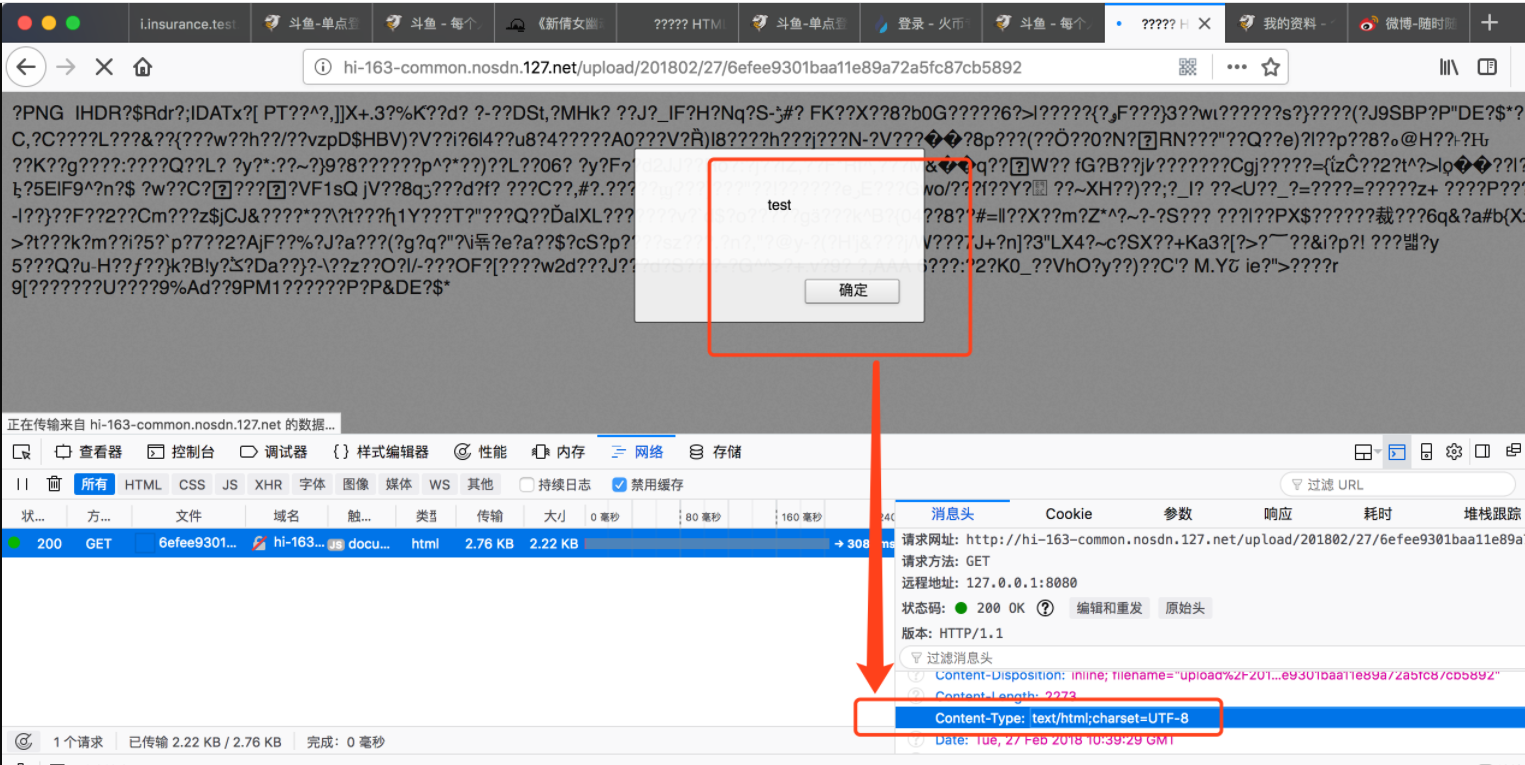1525x765 pixels.
Task: Go forward one page
Action: pyautogui.click(x=66, y=67)
